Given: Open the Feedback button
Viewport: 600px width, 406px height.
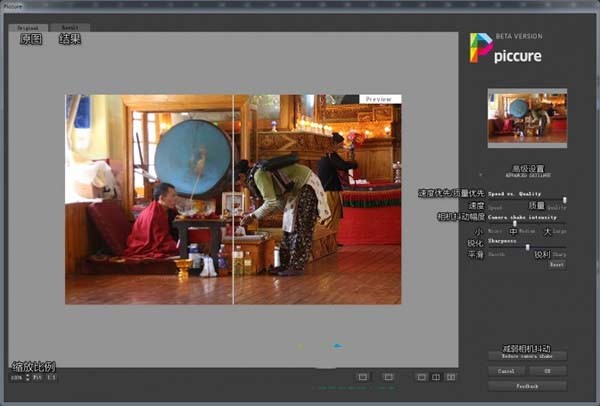Looking at the screenshot, I should click(x=527, y=385).
